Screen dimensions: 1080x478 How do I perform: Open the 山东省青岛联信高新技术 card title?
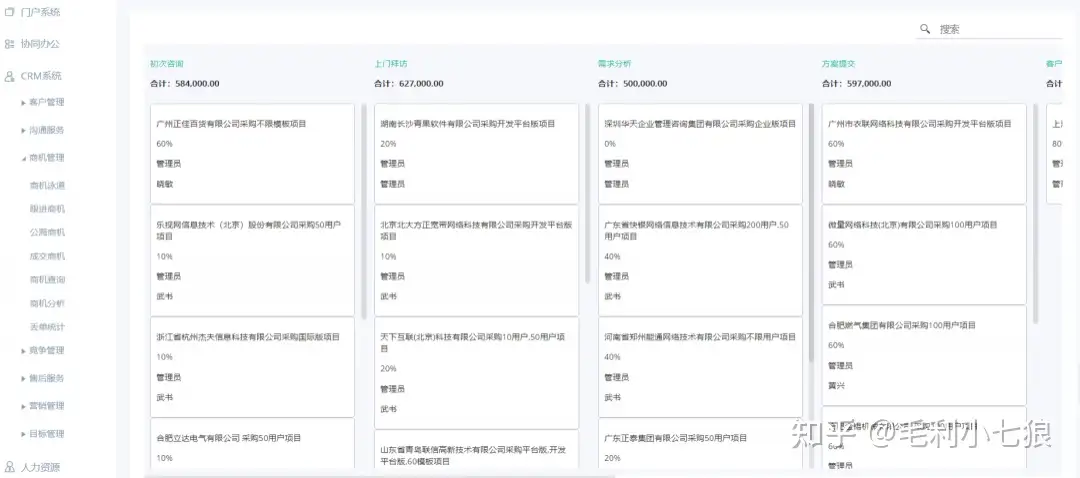coord(473,455)
